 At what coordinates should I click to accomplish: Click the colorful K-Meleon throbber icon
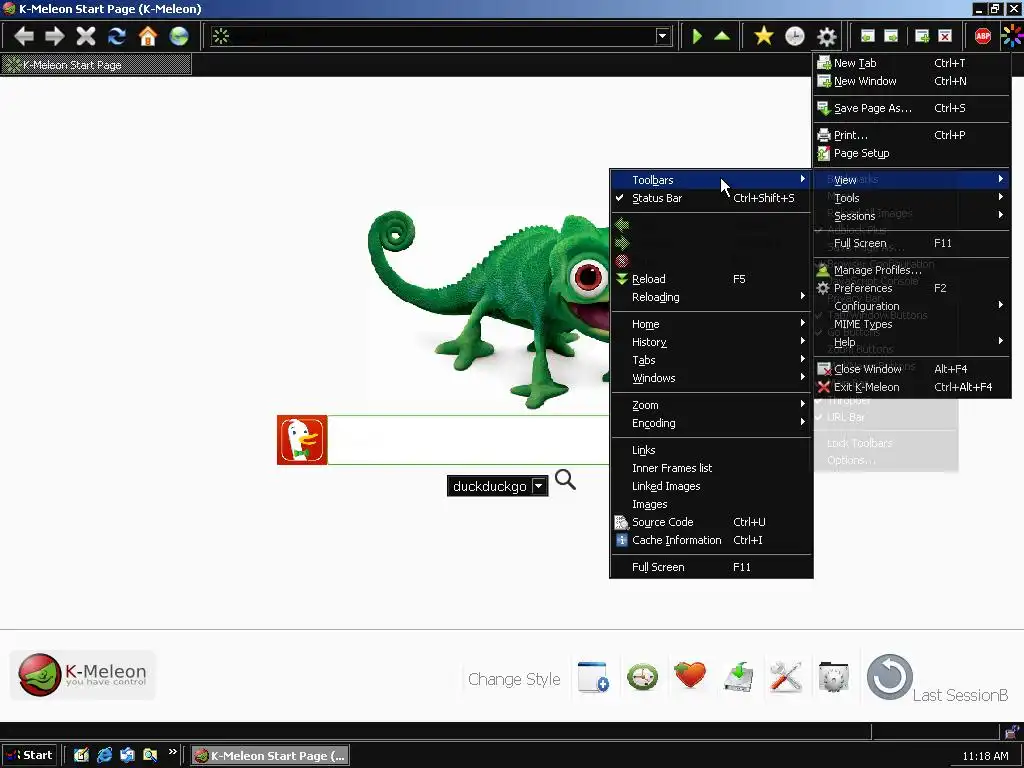(x=1012, y=36)
